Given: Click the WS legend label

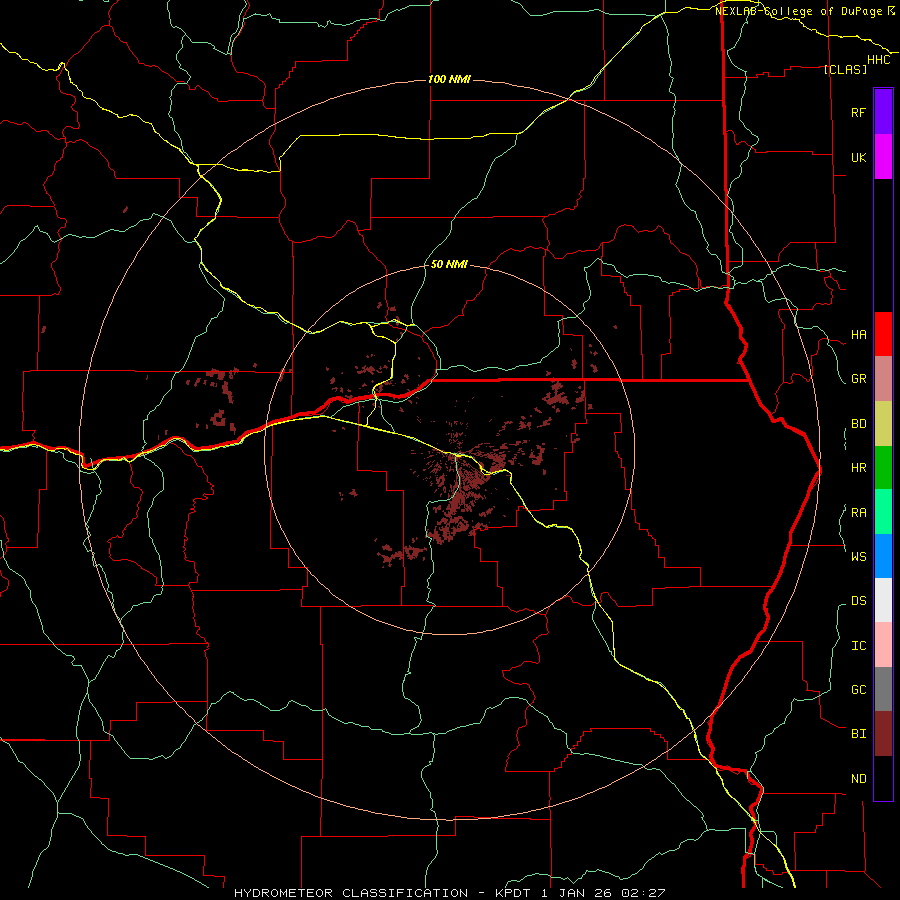Looking at the screenshot, I should 858,556.
